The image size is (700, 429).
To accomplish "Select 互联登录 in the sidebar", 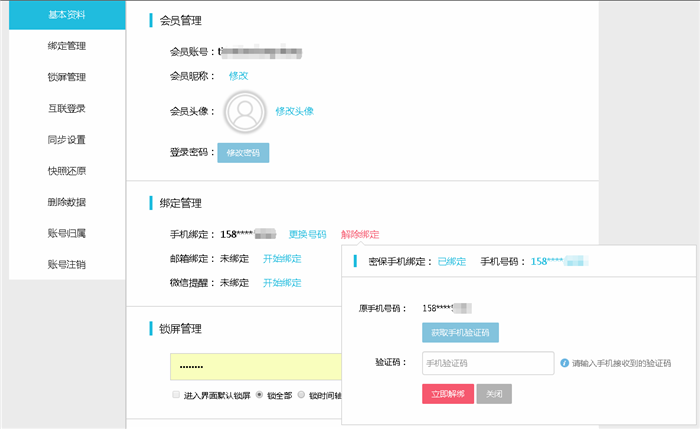I will pos(67,108).
